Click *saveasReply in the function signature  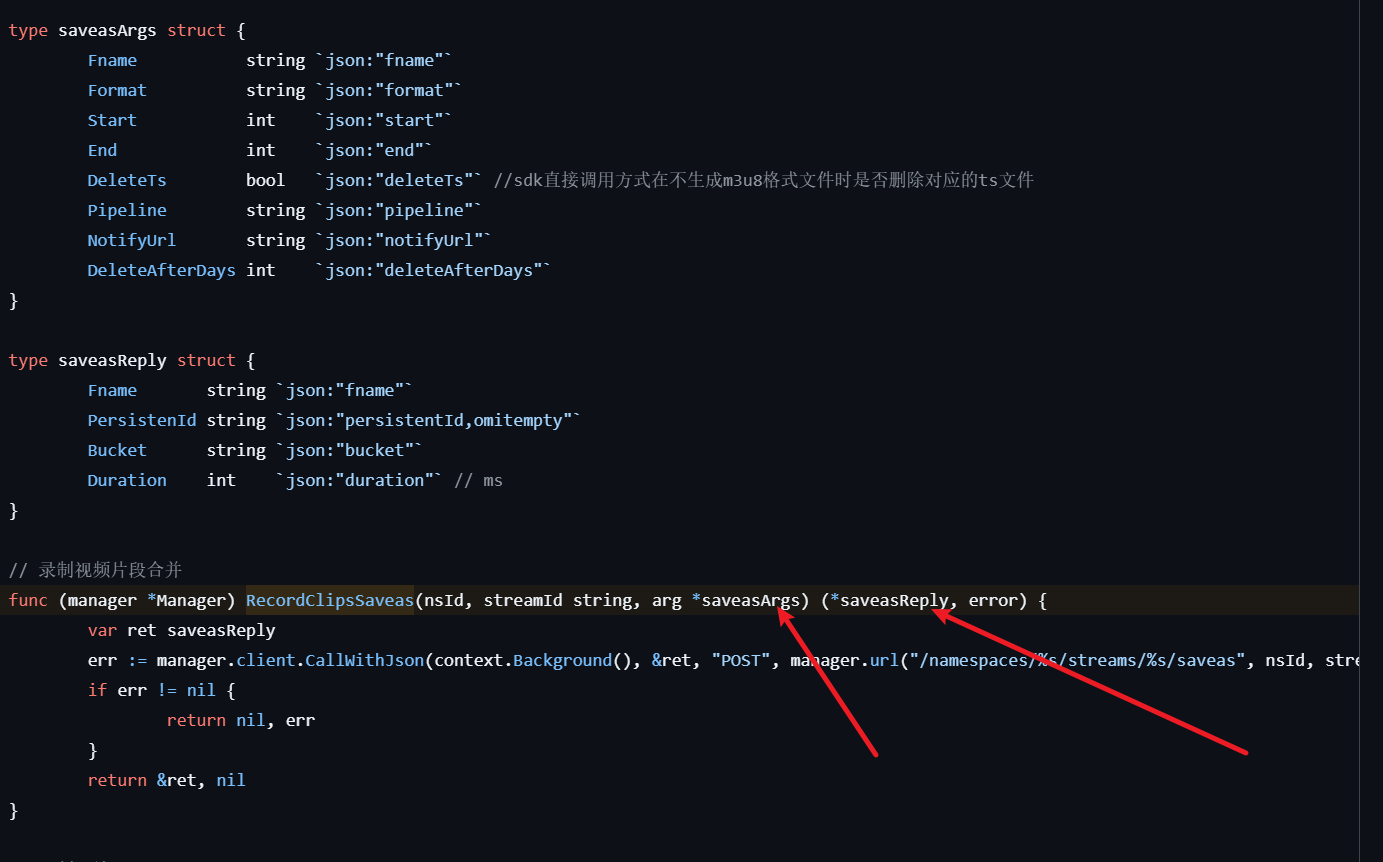[x=889, y=600]
